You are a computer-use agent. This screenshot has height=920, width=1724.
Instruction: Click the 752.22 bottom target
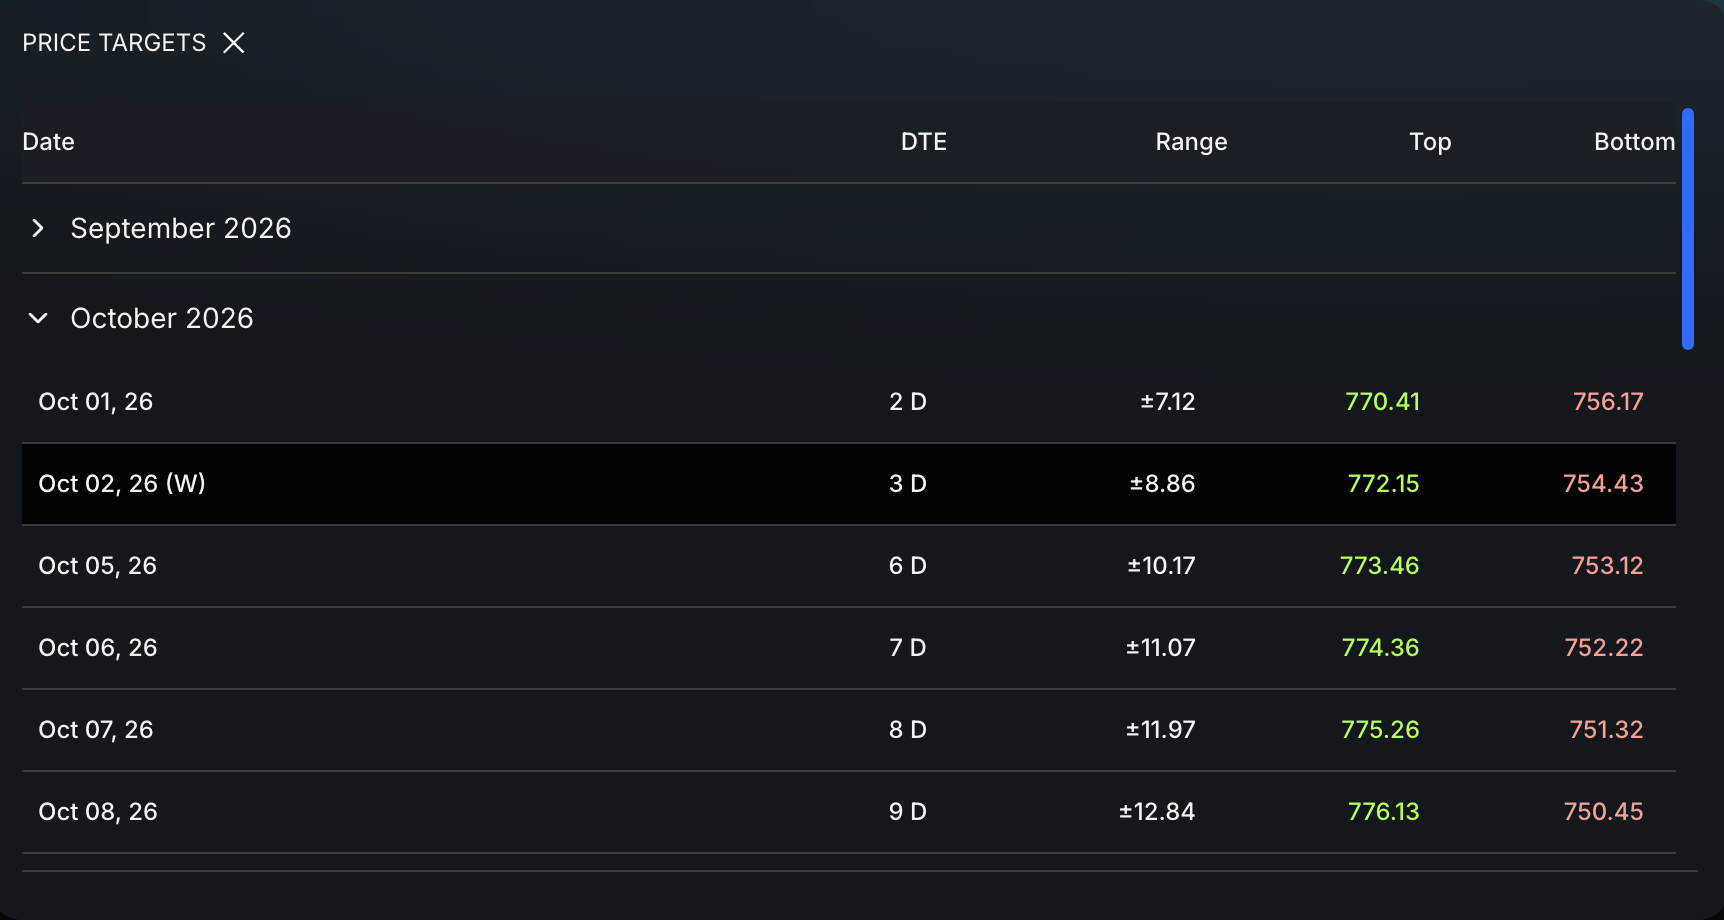1604,648
